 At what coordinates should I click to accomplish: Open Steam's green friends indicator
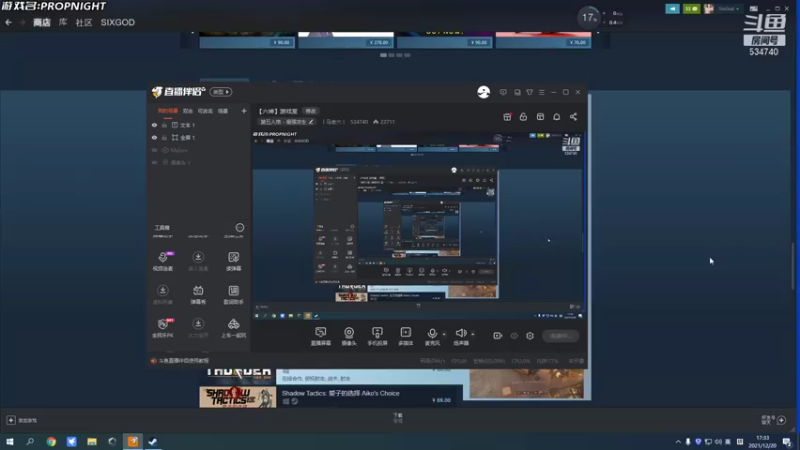(691, 9)
